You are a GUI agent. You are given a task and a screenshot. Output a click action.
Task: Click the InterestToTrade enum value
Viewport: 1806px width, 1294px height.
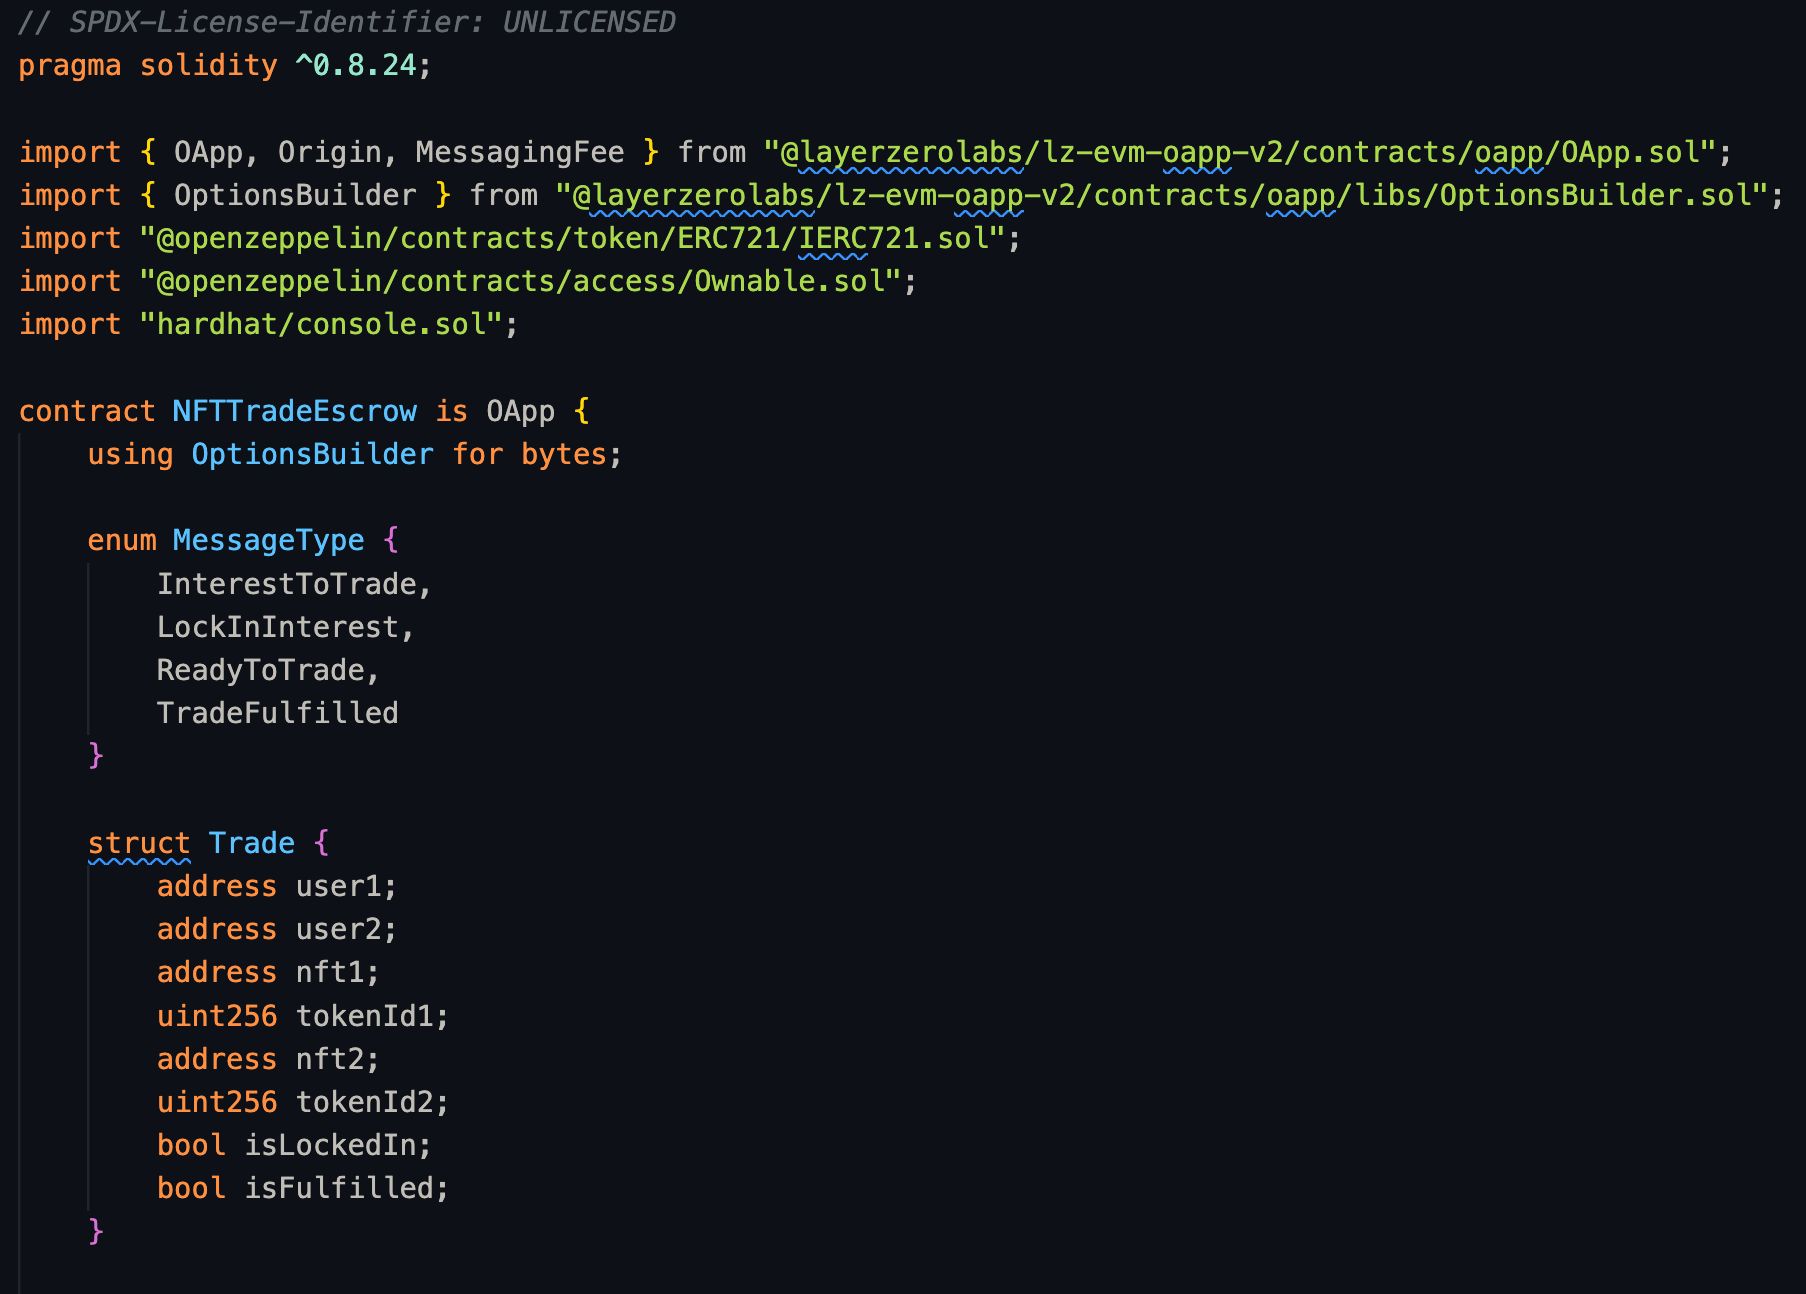pos(286,584)
